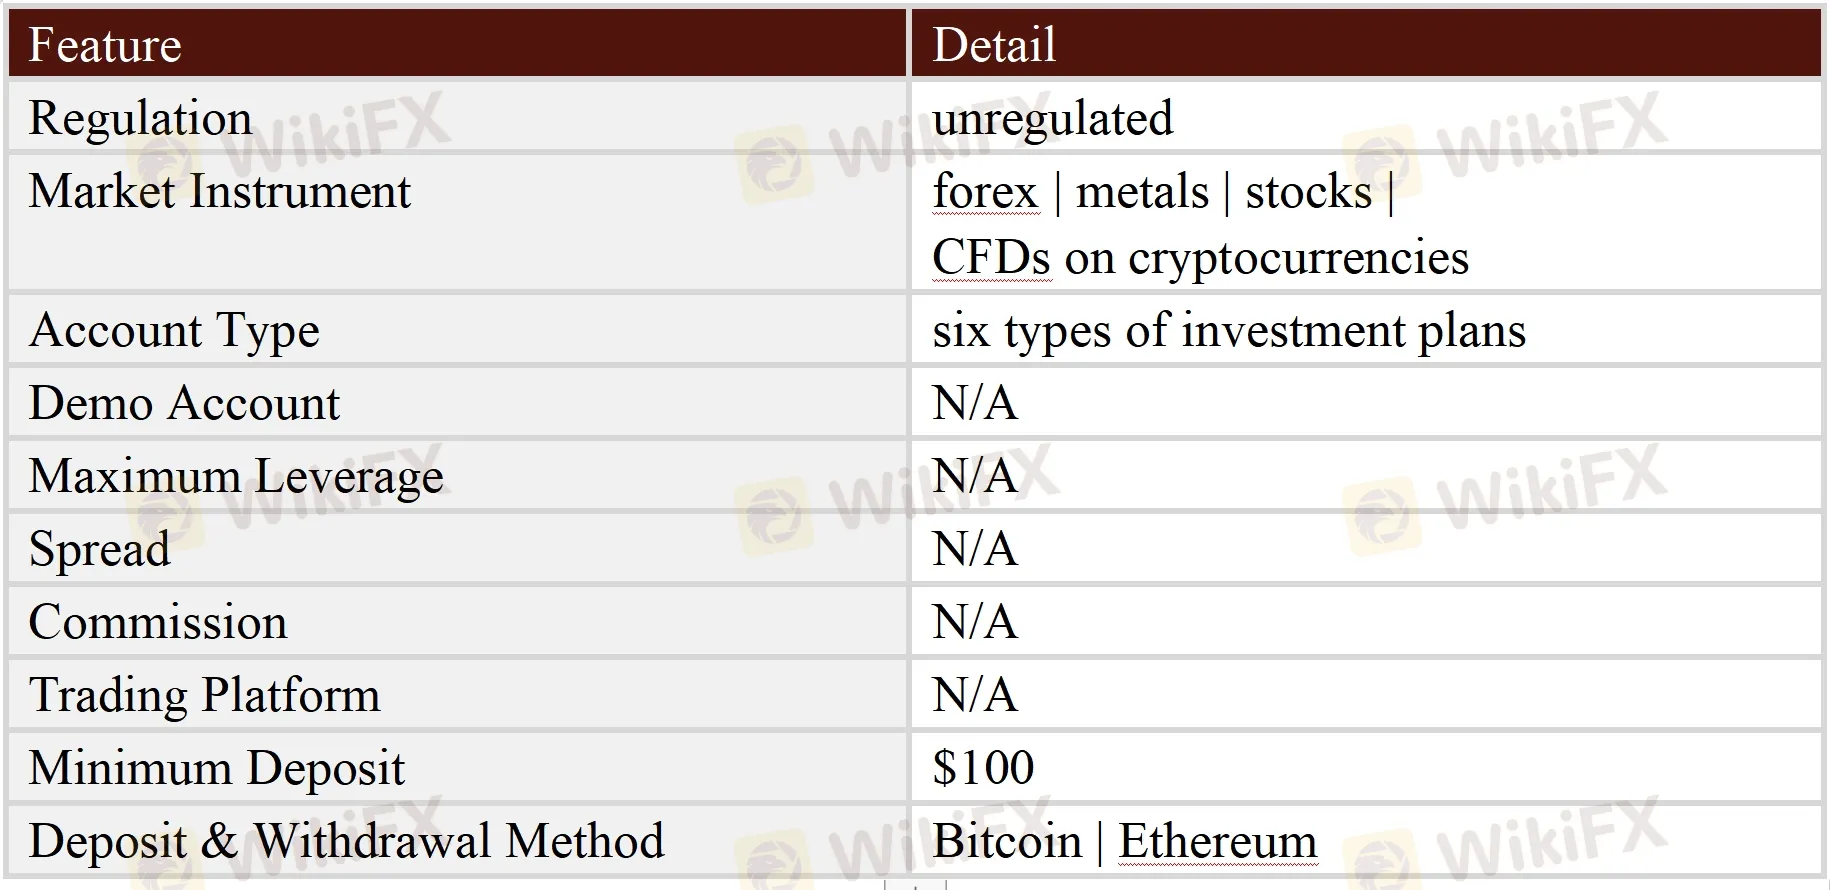Select the "Account Type" row label

[174, 330]
